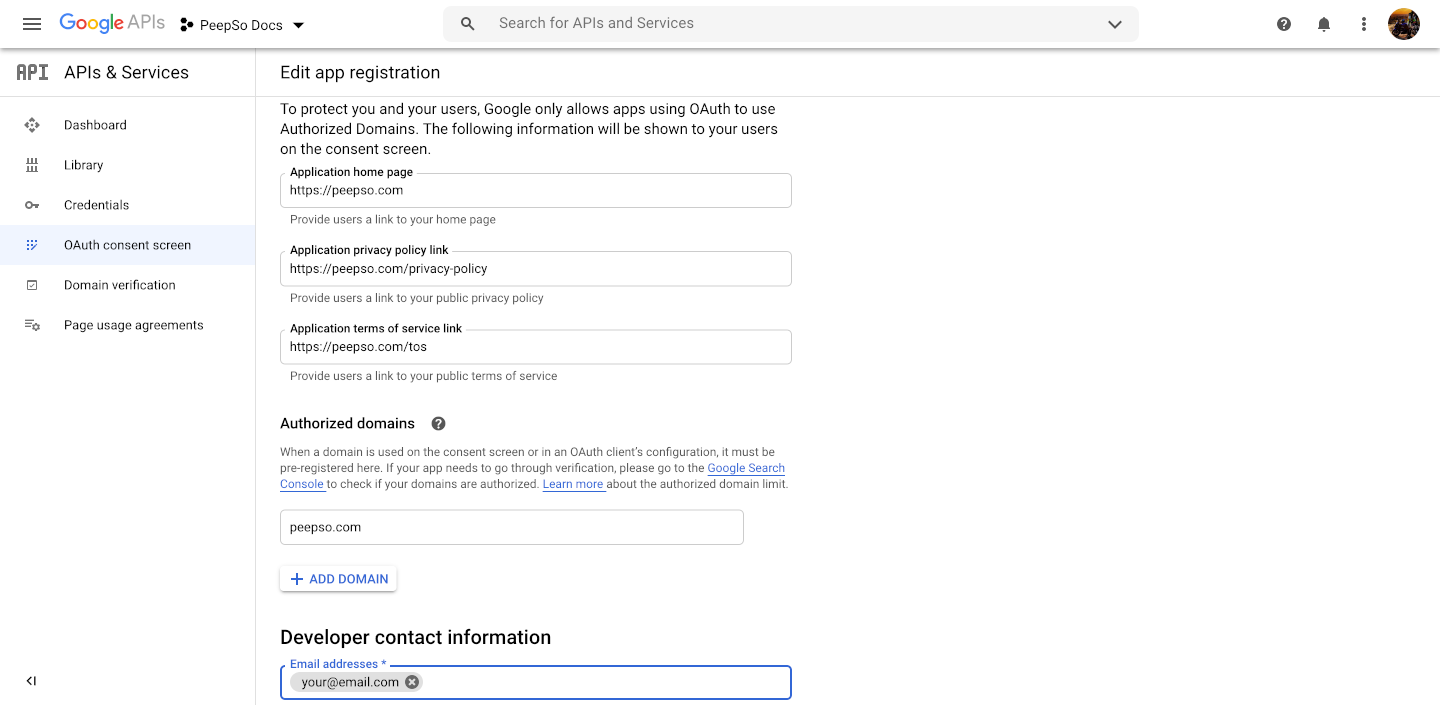Click the search magnifier icon
Viewport: 1440px width, 705px height.
pyautogui.click(x=467, y=24)
